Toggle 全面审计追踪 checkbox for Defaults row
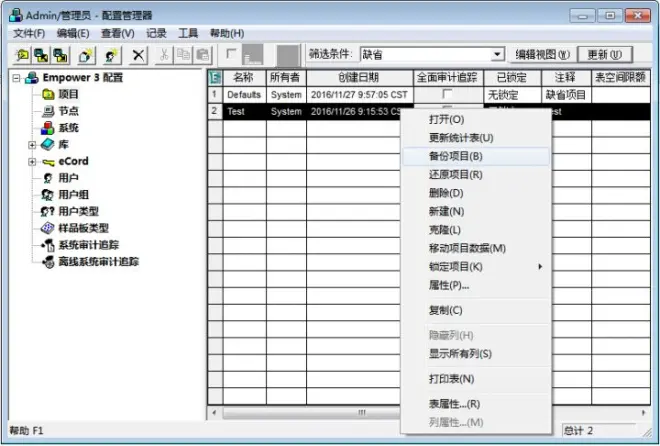Image resolution: width=660 pixels, height=446 pixels. tap(447, 94)
